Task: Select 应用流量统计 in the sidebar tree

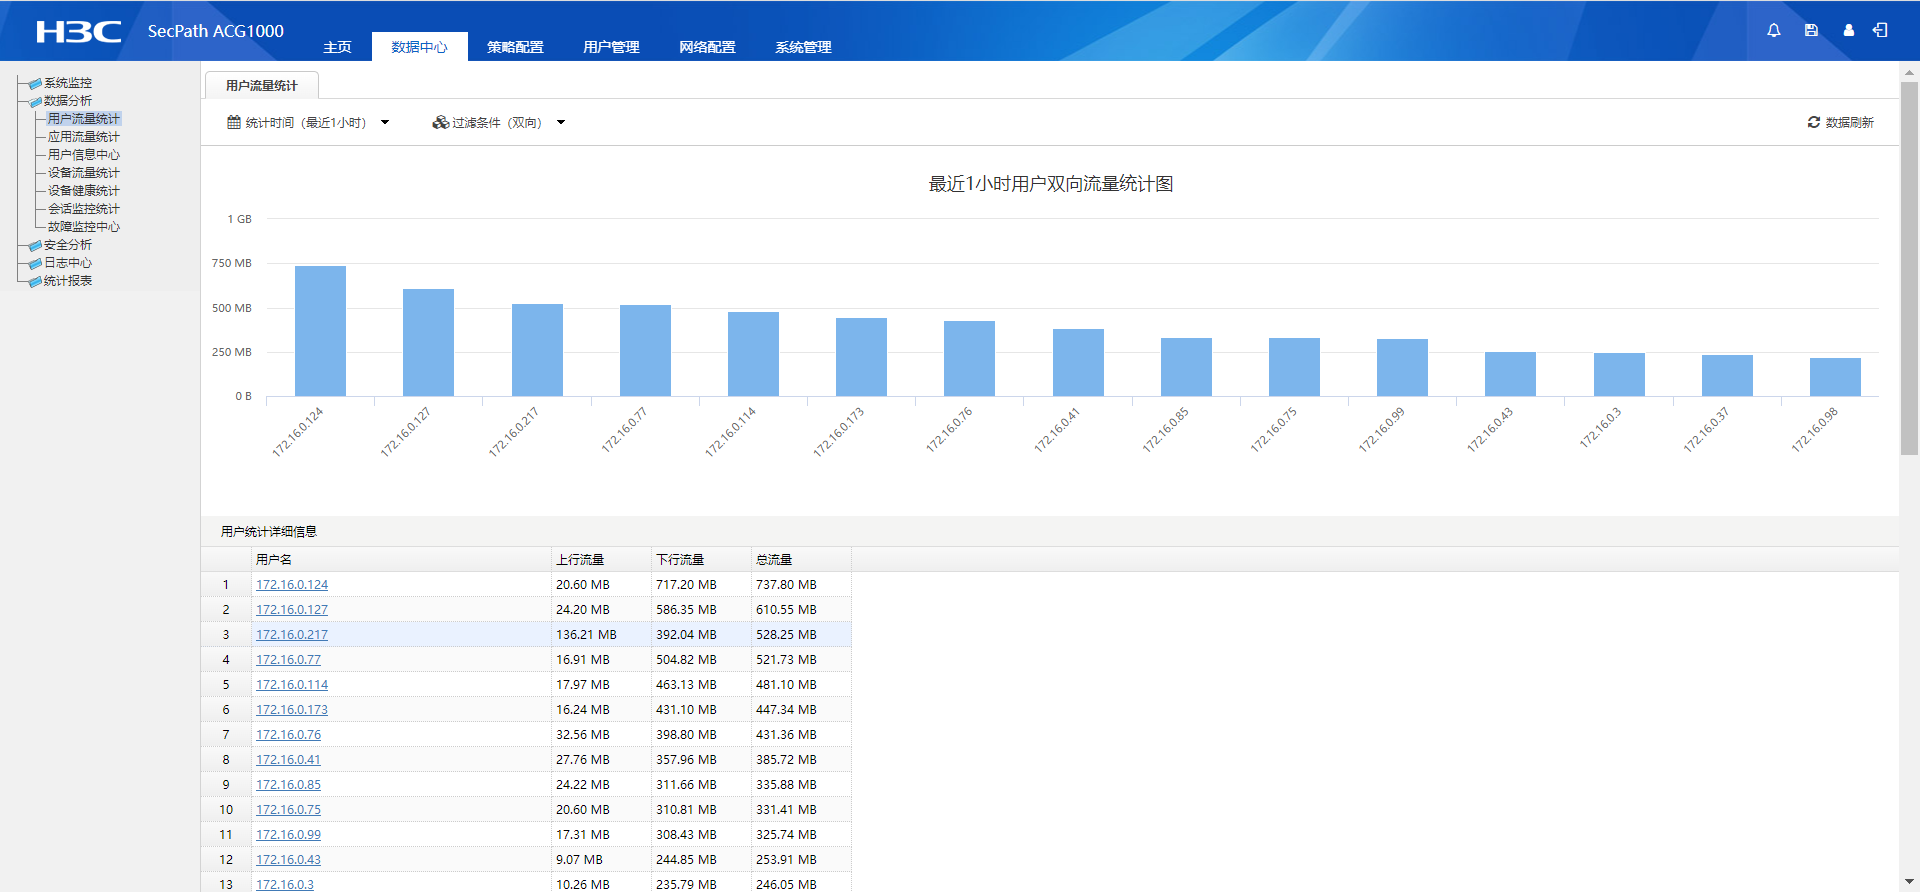Action: click(84, 137)
